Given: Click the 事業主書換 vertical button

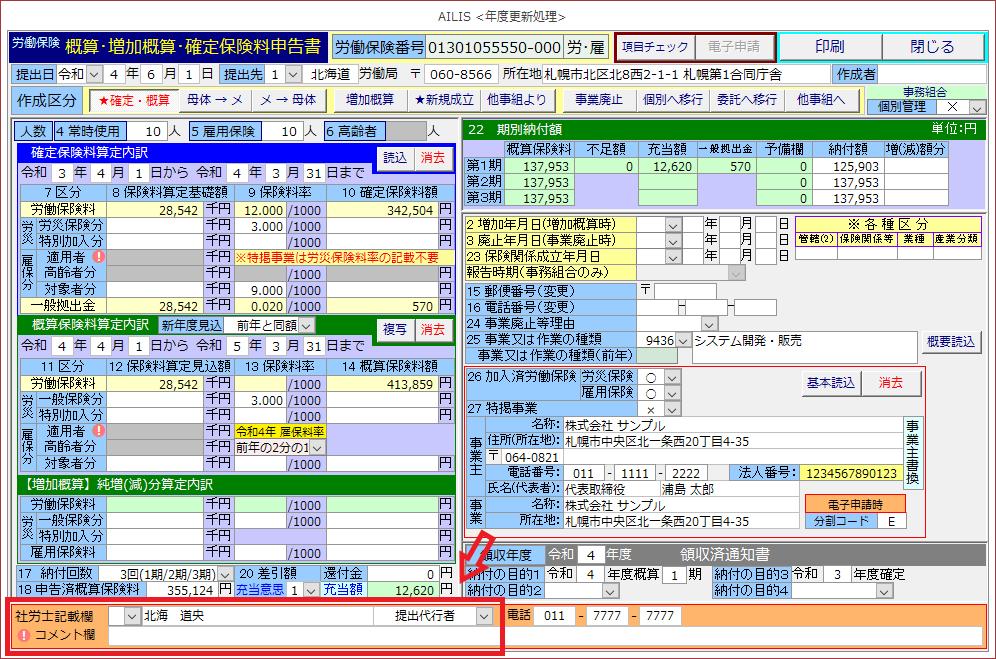Looking at the screenshot, I should (x=912, y=451).
